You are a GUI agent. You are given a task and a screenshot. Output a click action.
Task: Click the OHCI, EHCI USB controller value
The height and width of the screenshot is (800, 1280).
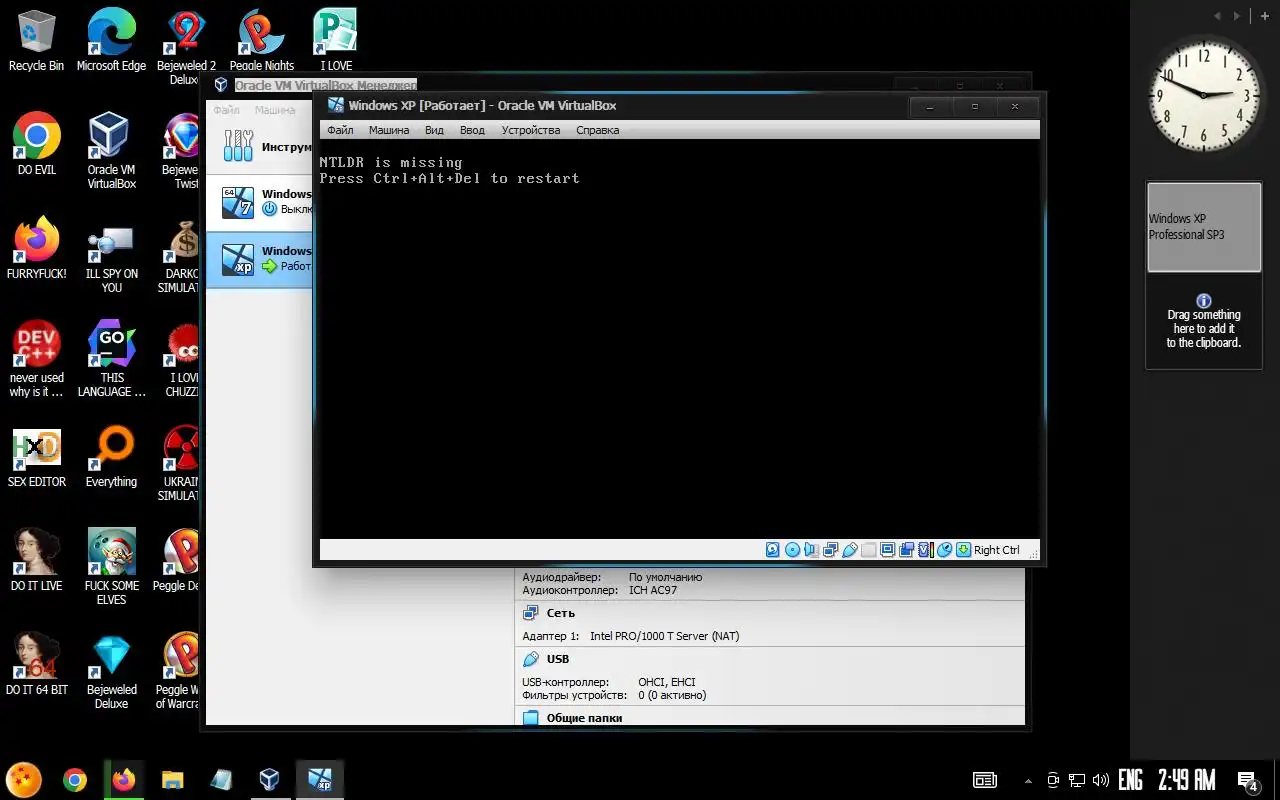[x=667, y=682]
